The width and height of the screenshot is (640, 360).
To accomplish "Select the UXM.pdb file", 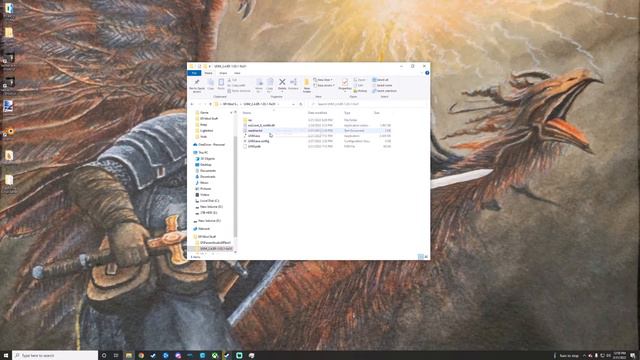I will click(254, 146).
